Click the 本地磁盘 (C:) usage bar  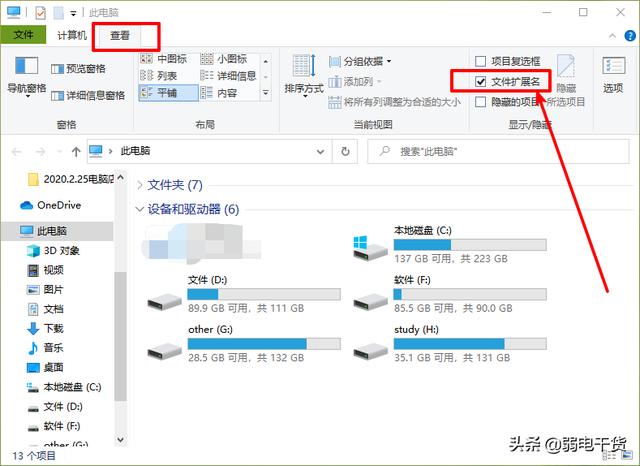click(x=470, y=245)
